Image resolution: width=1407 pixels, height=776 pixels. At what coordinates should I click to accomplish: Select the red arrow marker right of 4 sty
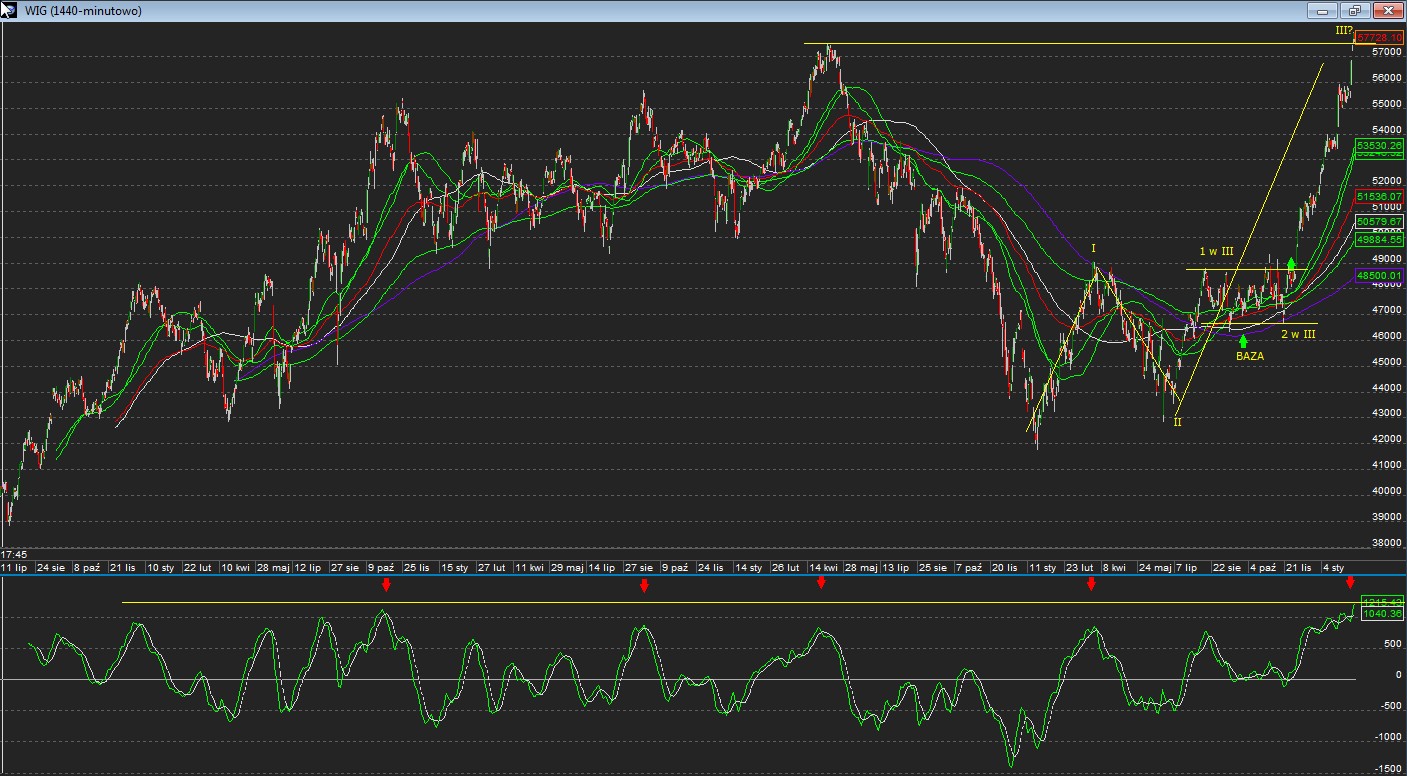(1350, 582)
